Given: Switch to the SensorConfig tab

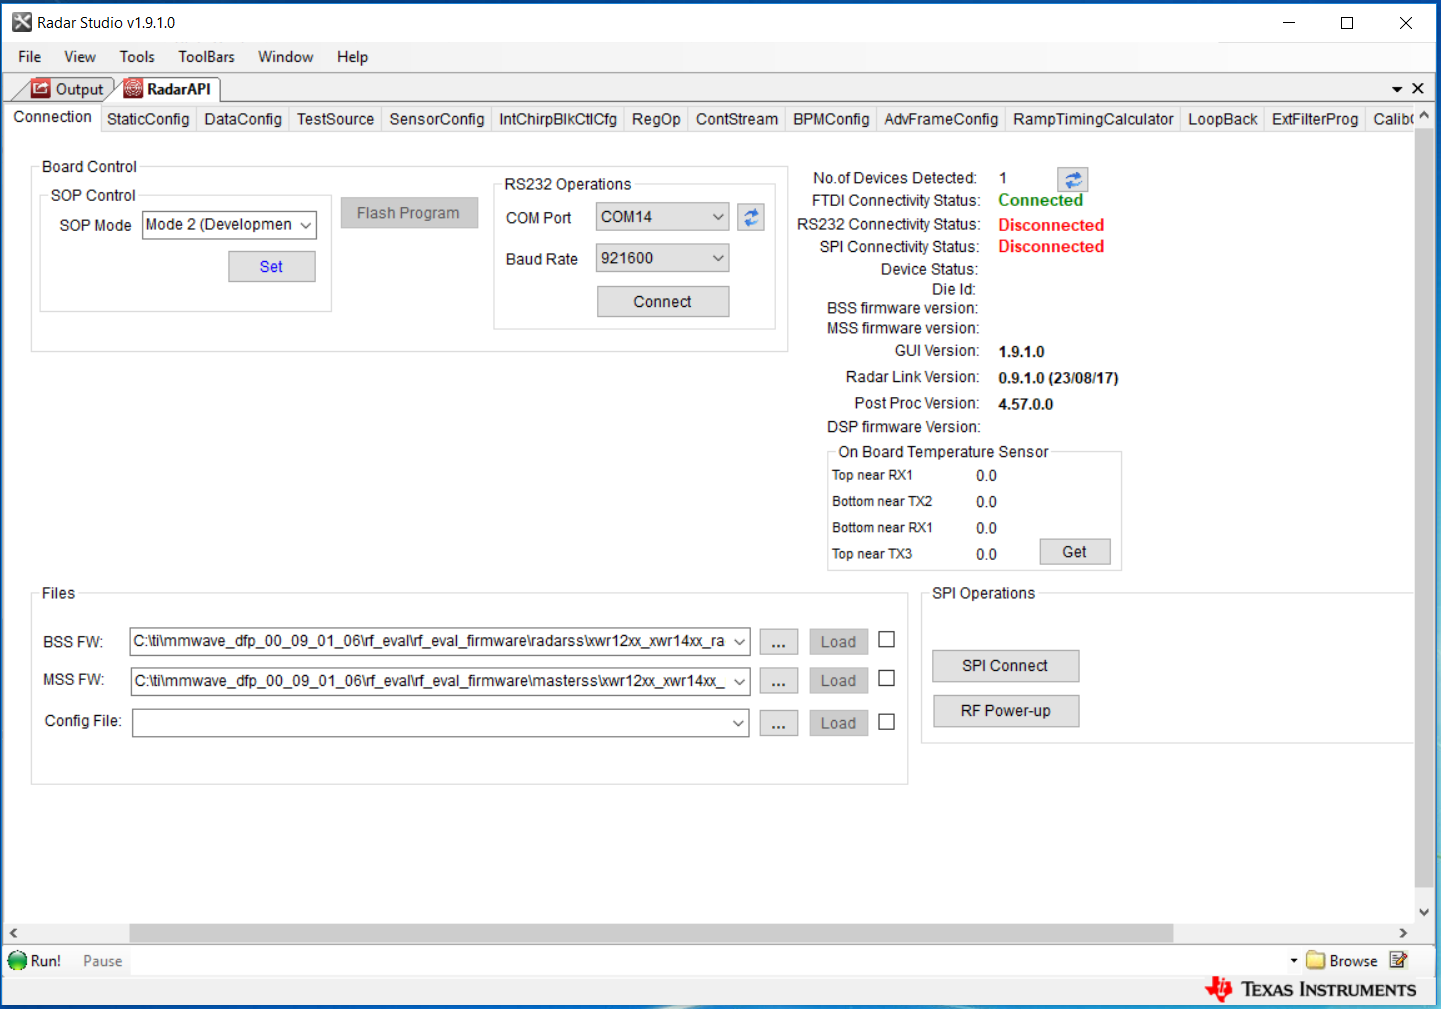Looking at the screenshot, I should point(437,119).
